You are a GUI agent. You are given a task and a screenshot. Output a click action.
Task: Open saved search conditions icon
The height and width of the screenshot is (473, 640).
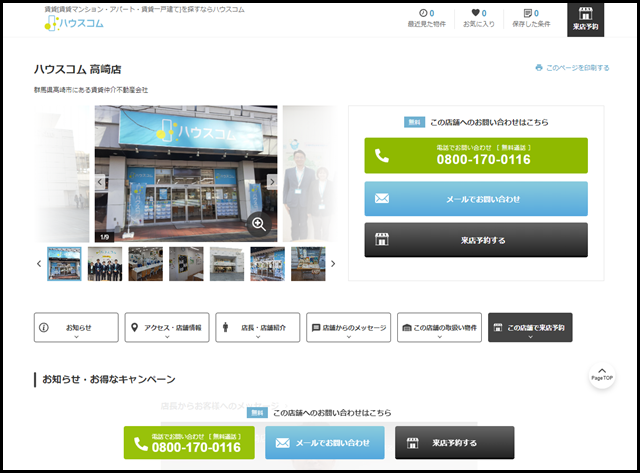pos(528,13)
